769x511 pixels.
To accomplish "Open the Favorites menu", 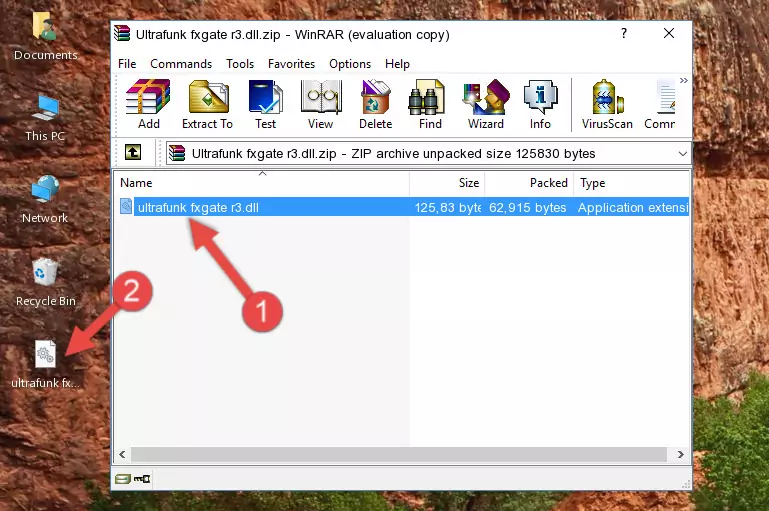I will pyautogui.click(x=291, y=64).
